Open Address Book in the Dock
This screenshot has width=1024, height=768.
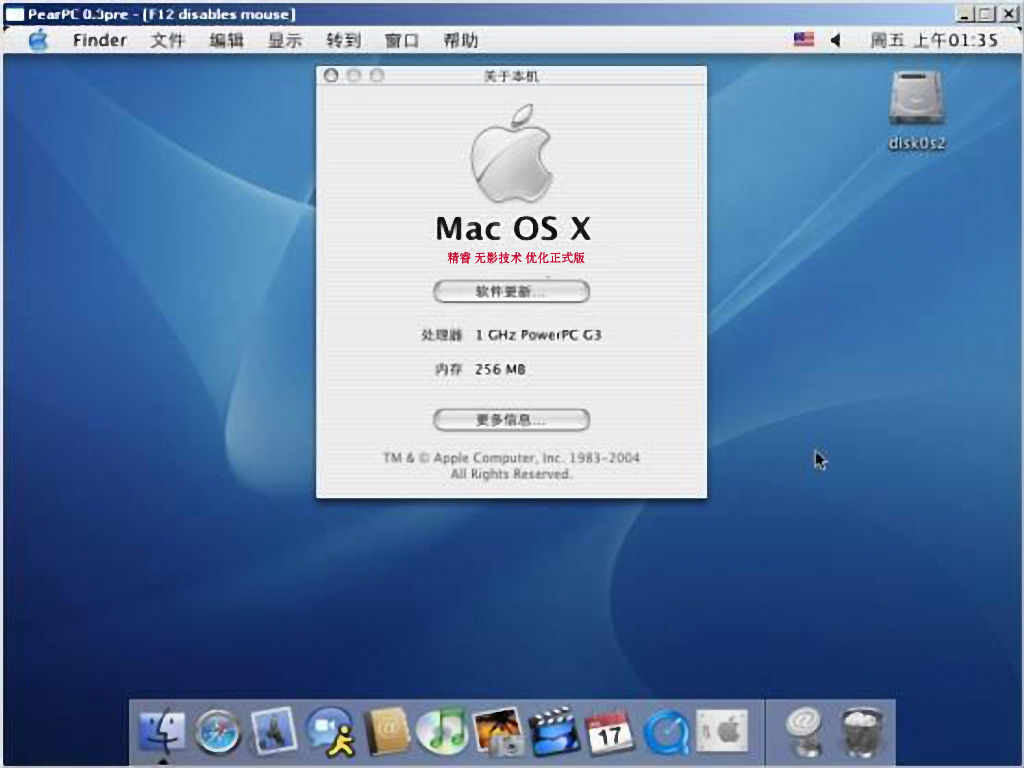tap(386, 732)
